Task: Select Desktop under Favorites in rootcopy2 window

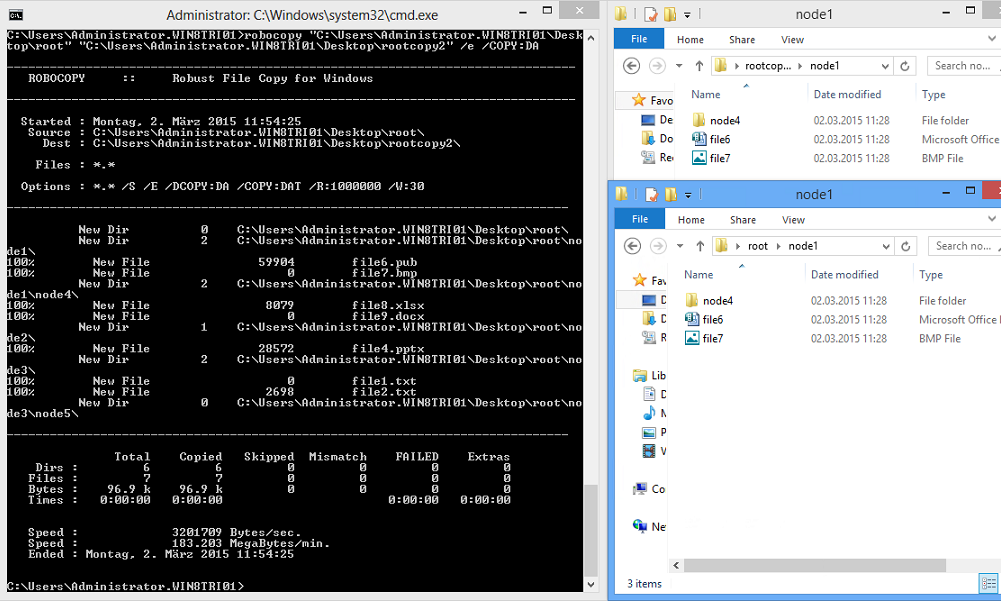Action: click(657, 119)
